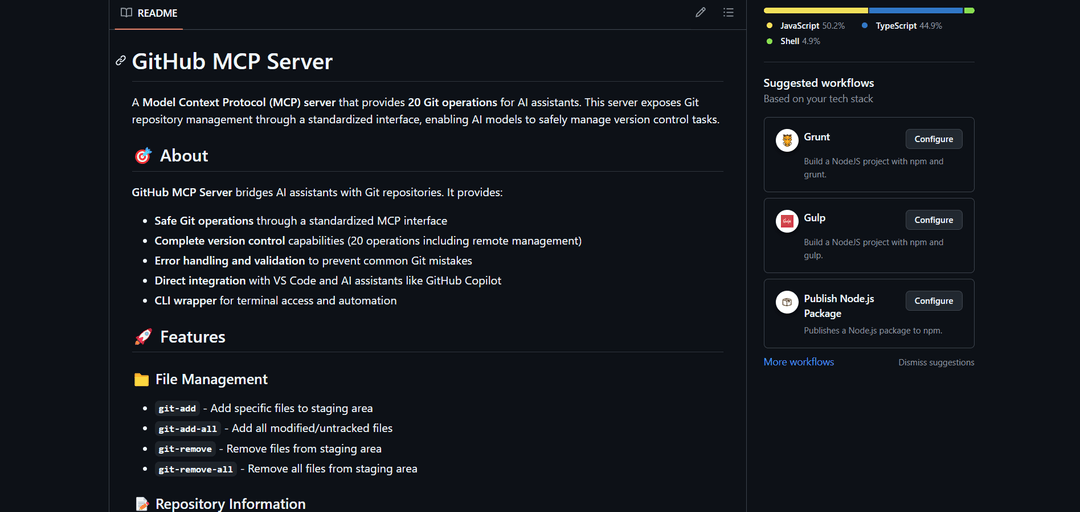1080x512 pixels.
Task: Click 'Model Context Protocol (MCP) server' bold text
Action: click(x=239, y=103)
